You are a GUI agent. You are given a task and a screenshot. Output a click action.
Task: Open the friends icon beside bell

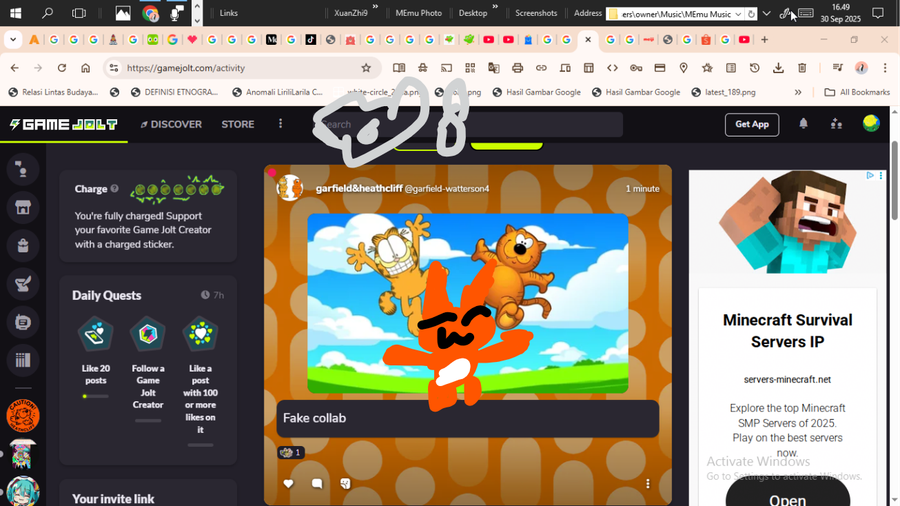point(836,124)
